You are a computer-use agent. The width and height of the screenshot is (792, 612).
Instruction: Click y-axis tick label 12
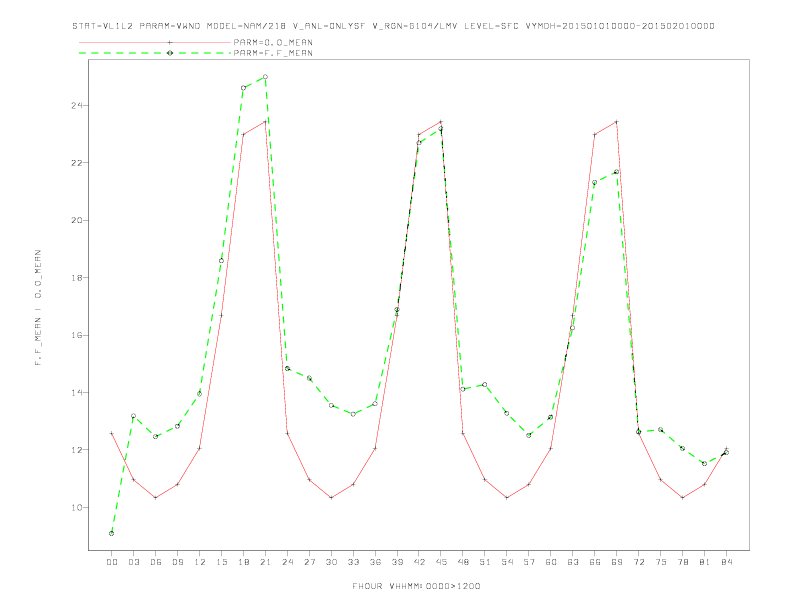[77, 450]
